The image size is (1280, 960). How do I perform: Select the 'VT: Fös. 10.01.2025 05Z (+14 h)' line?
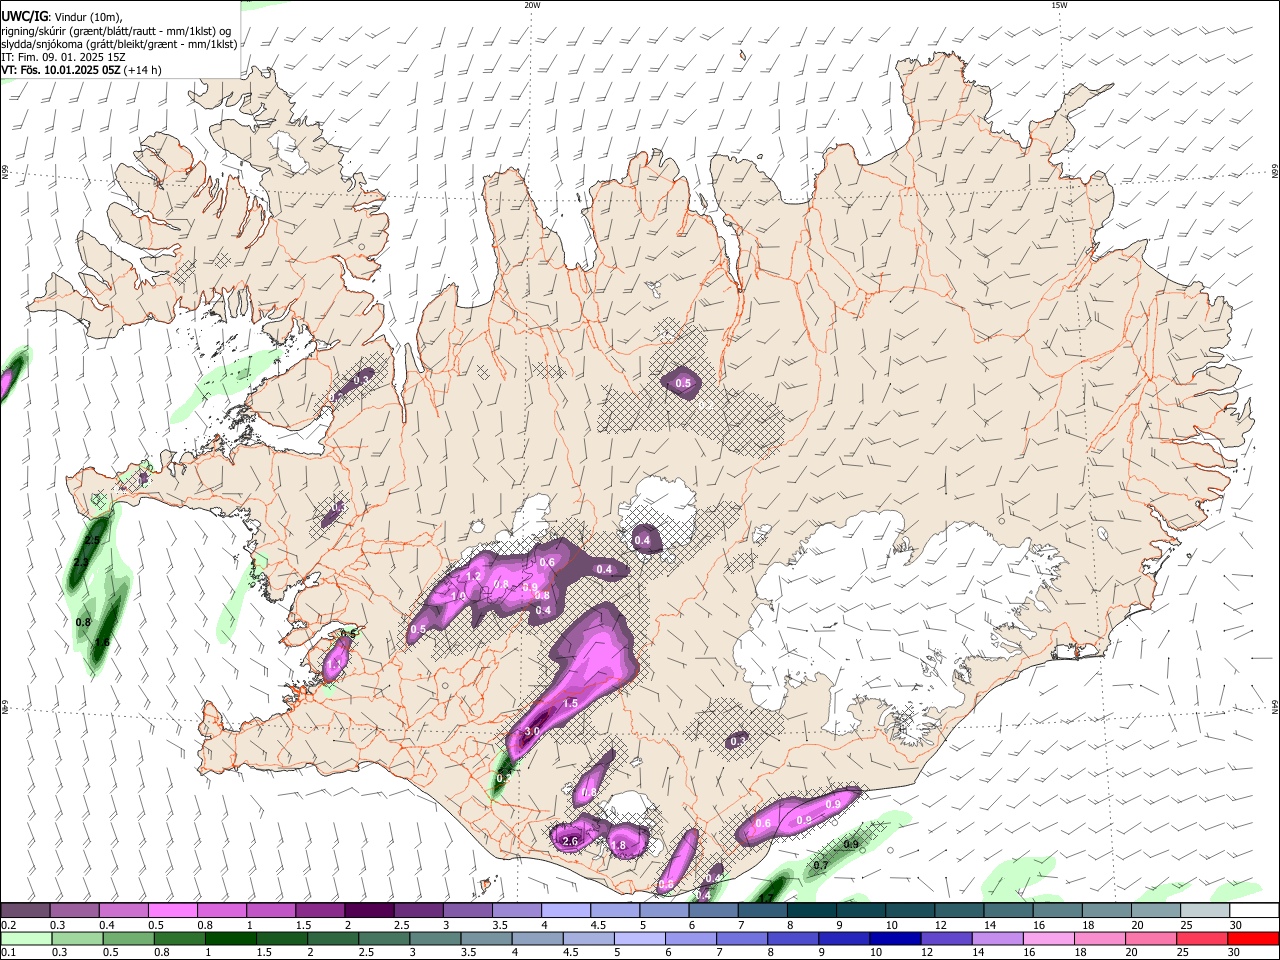tap(82, 70)
